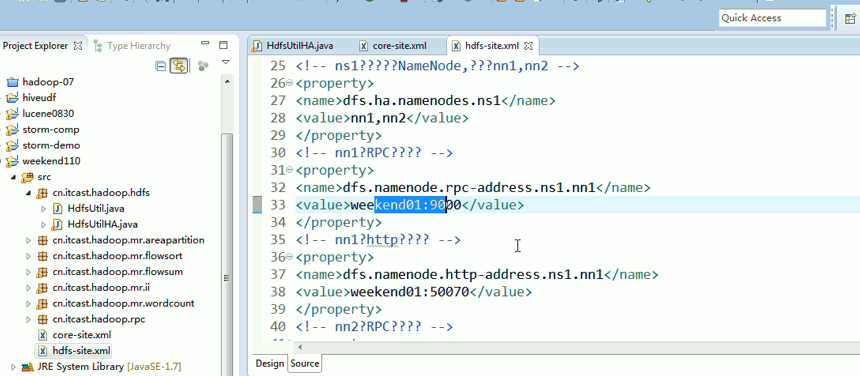860x376 pixels.
Task: Select the lucene0830 project
Action: 48,114
